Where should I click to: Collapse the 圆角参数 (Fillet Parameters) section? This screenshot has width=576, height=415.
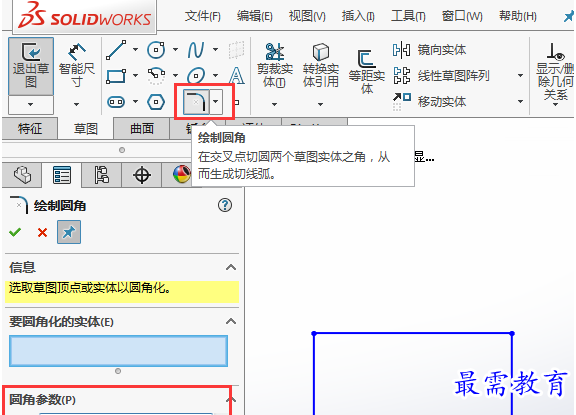coord(230,400)
